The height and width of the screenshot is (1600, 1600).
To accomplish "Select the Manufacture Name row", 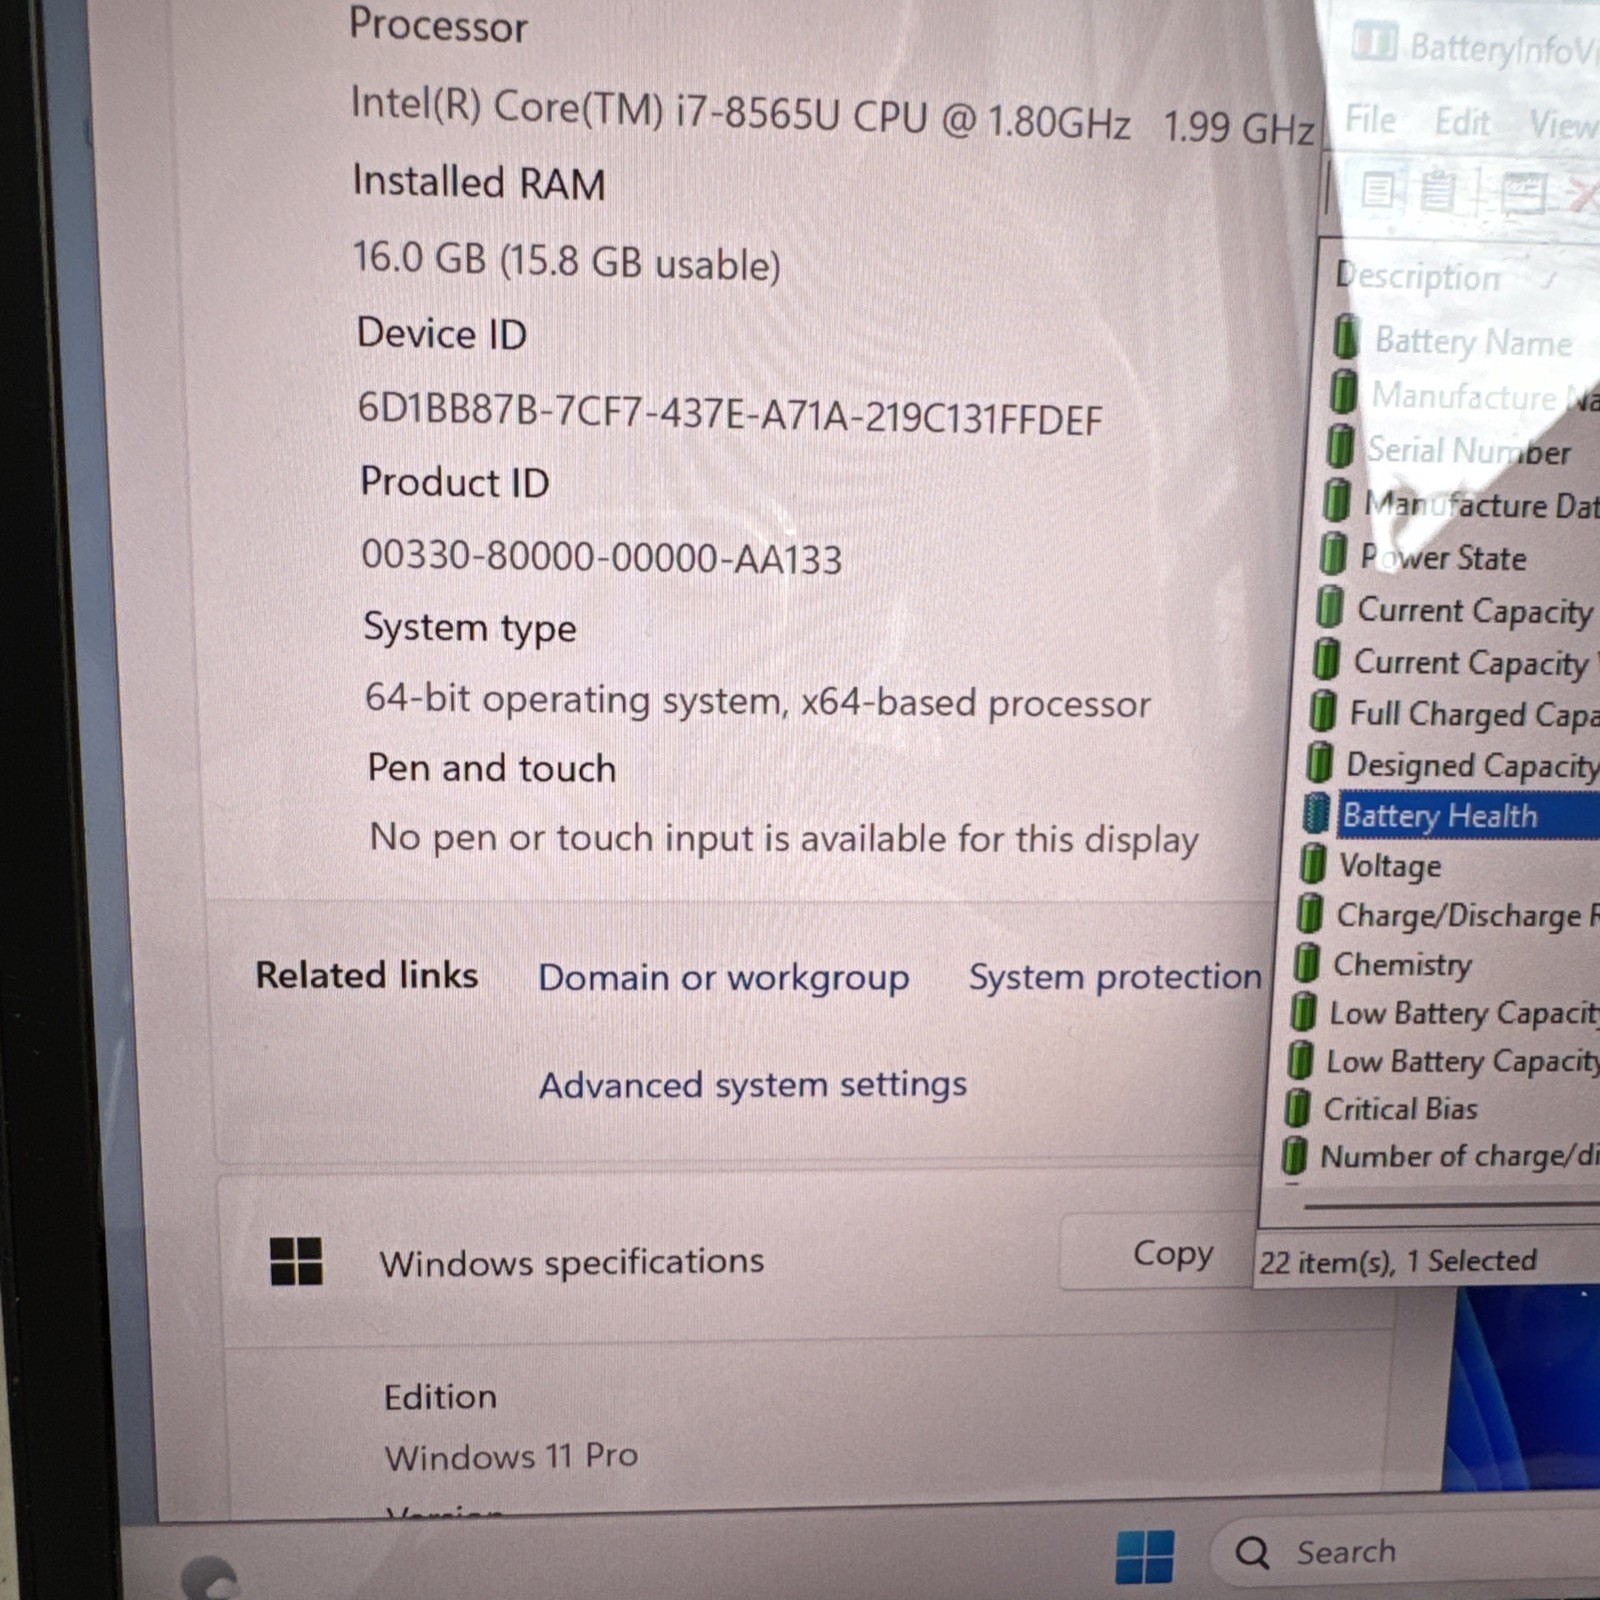I will 1467,395.
